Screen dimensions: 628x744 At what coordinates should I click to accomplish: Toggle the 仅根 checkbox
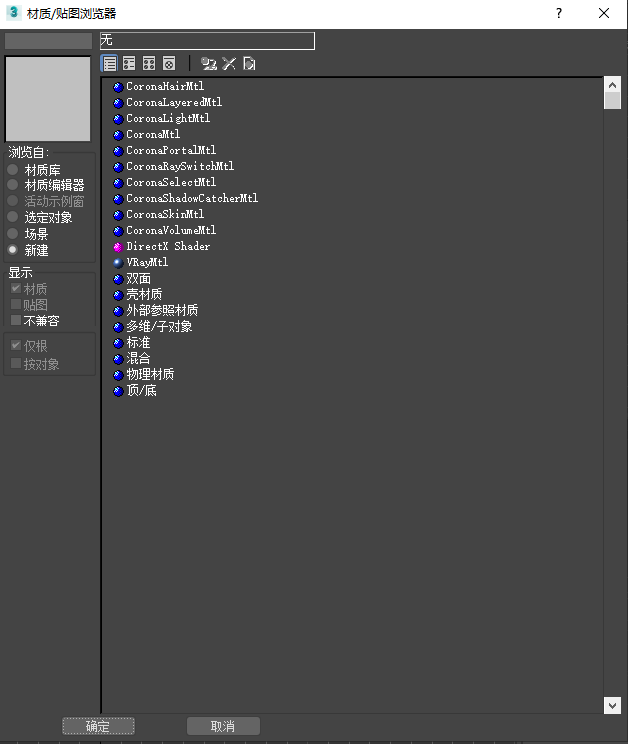tap(16, 345)
